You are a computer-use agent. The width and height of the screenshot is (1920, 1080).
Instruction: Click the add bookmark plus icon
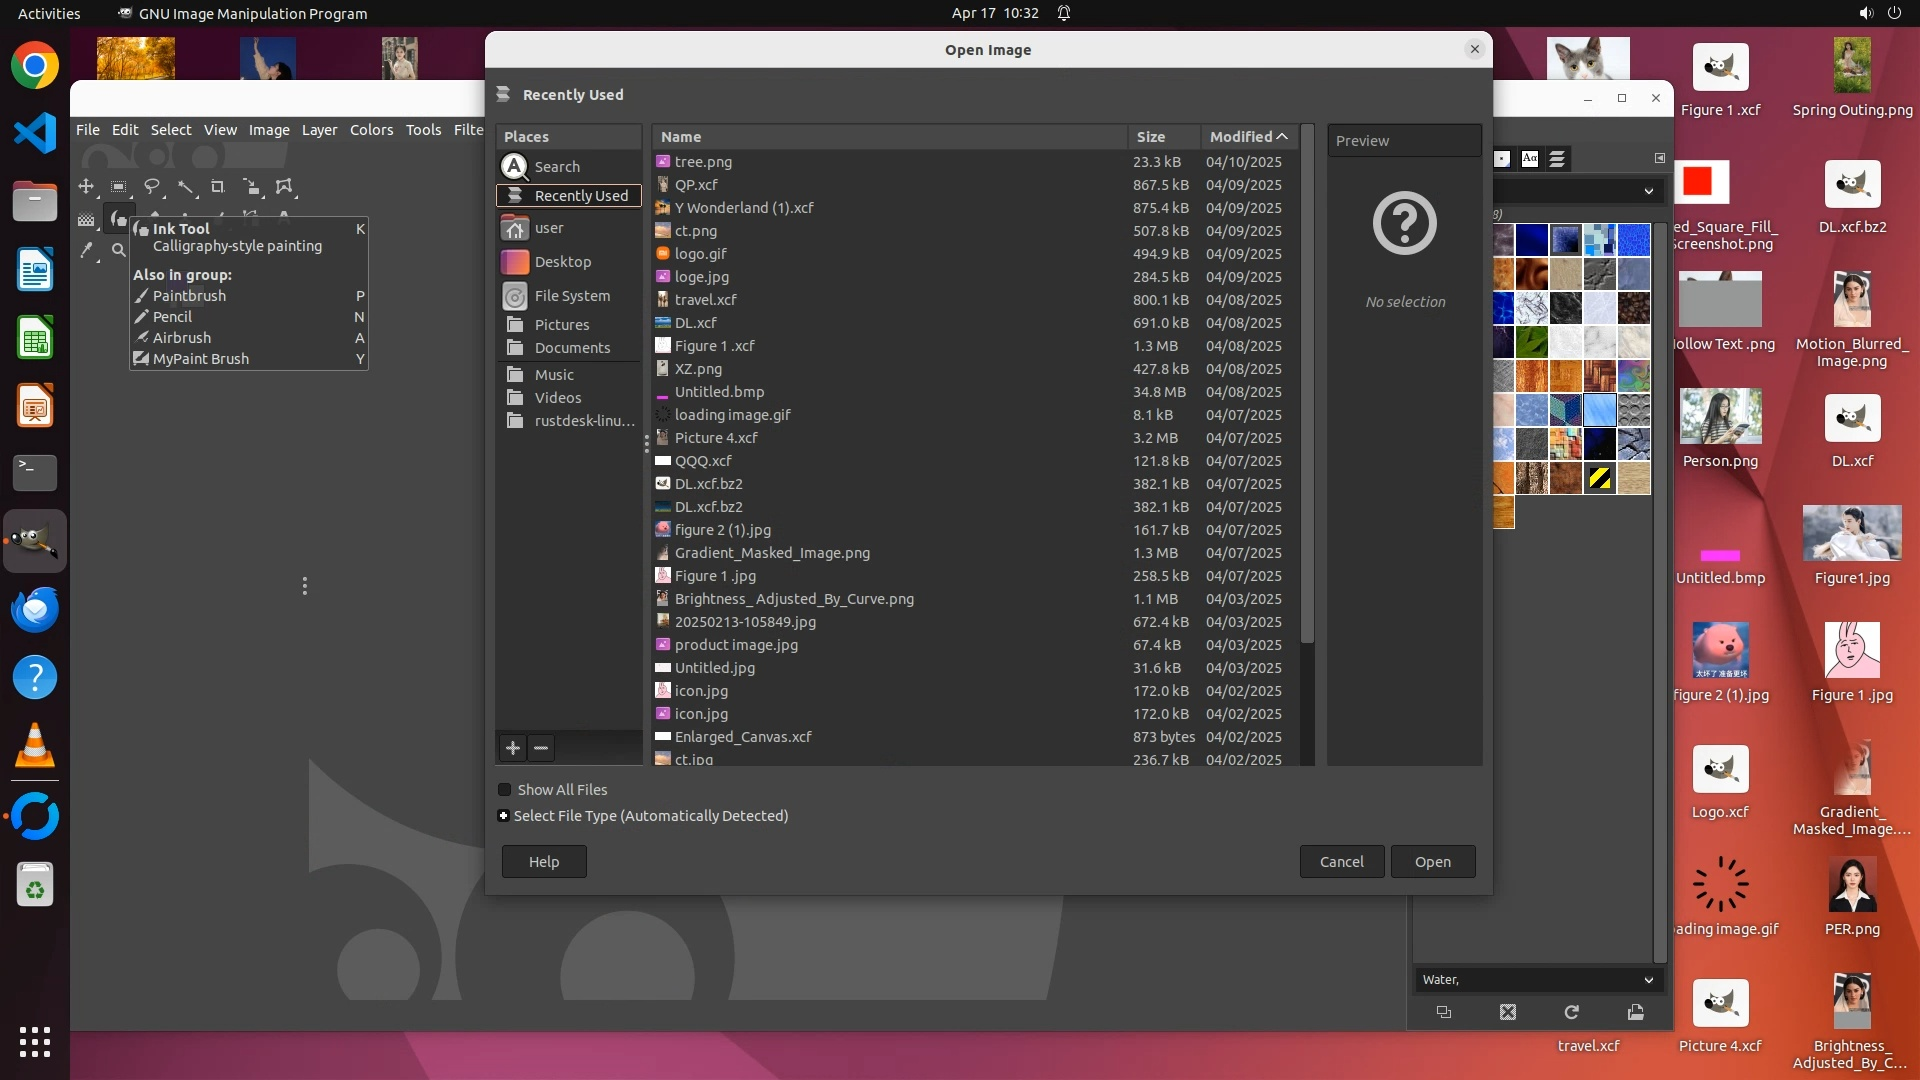(513, 748)
